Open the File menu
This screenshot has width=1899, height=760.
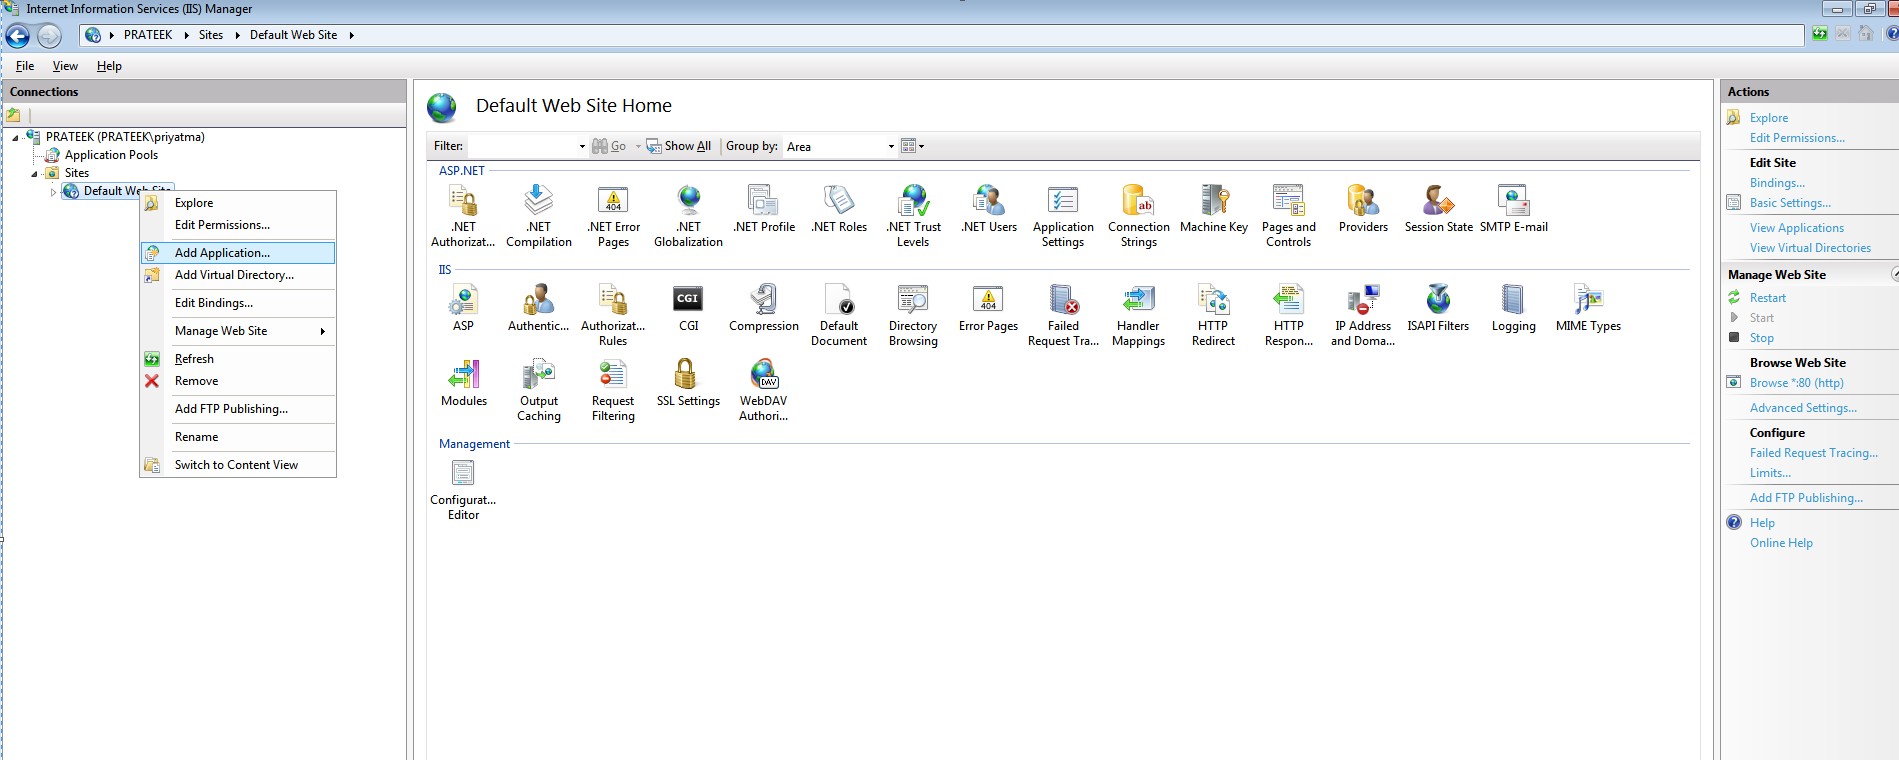click(25, 66)
